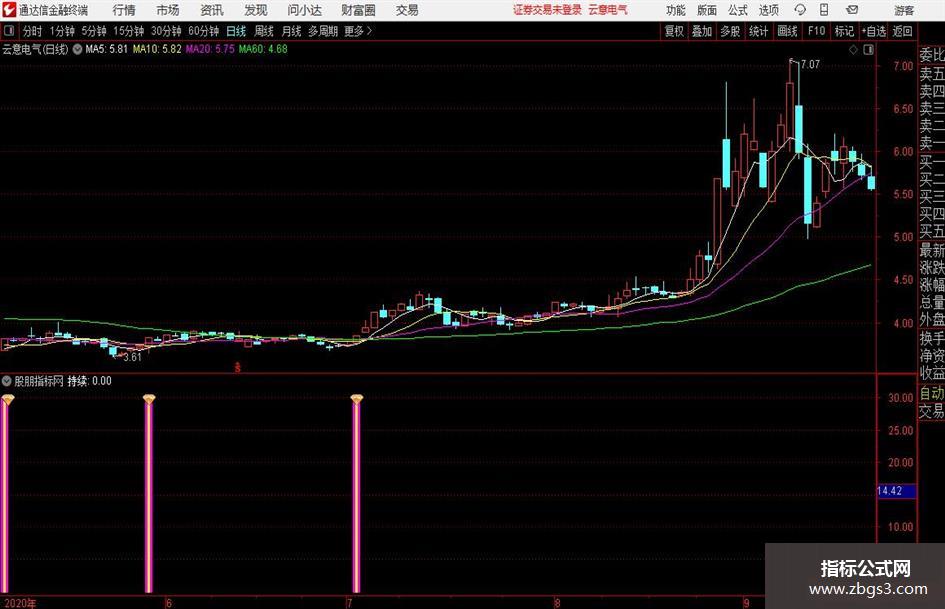Image resolution: width=945 pixels, height=609 pixels.
Task: Open the 公式 menu
Action: click(737, 10)
